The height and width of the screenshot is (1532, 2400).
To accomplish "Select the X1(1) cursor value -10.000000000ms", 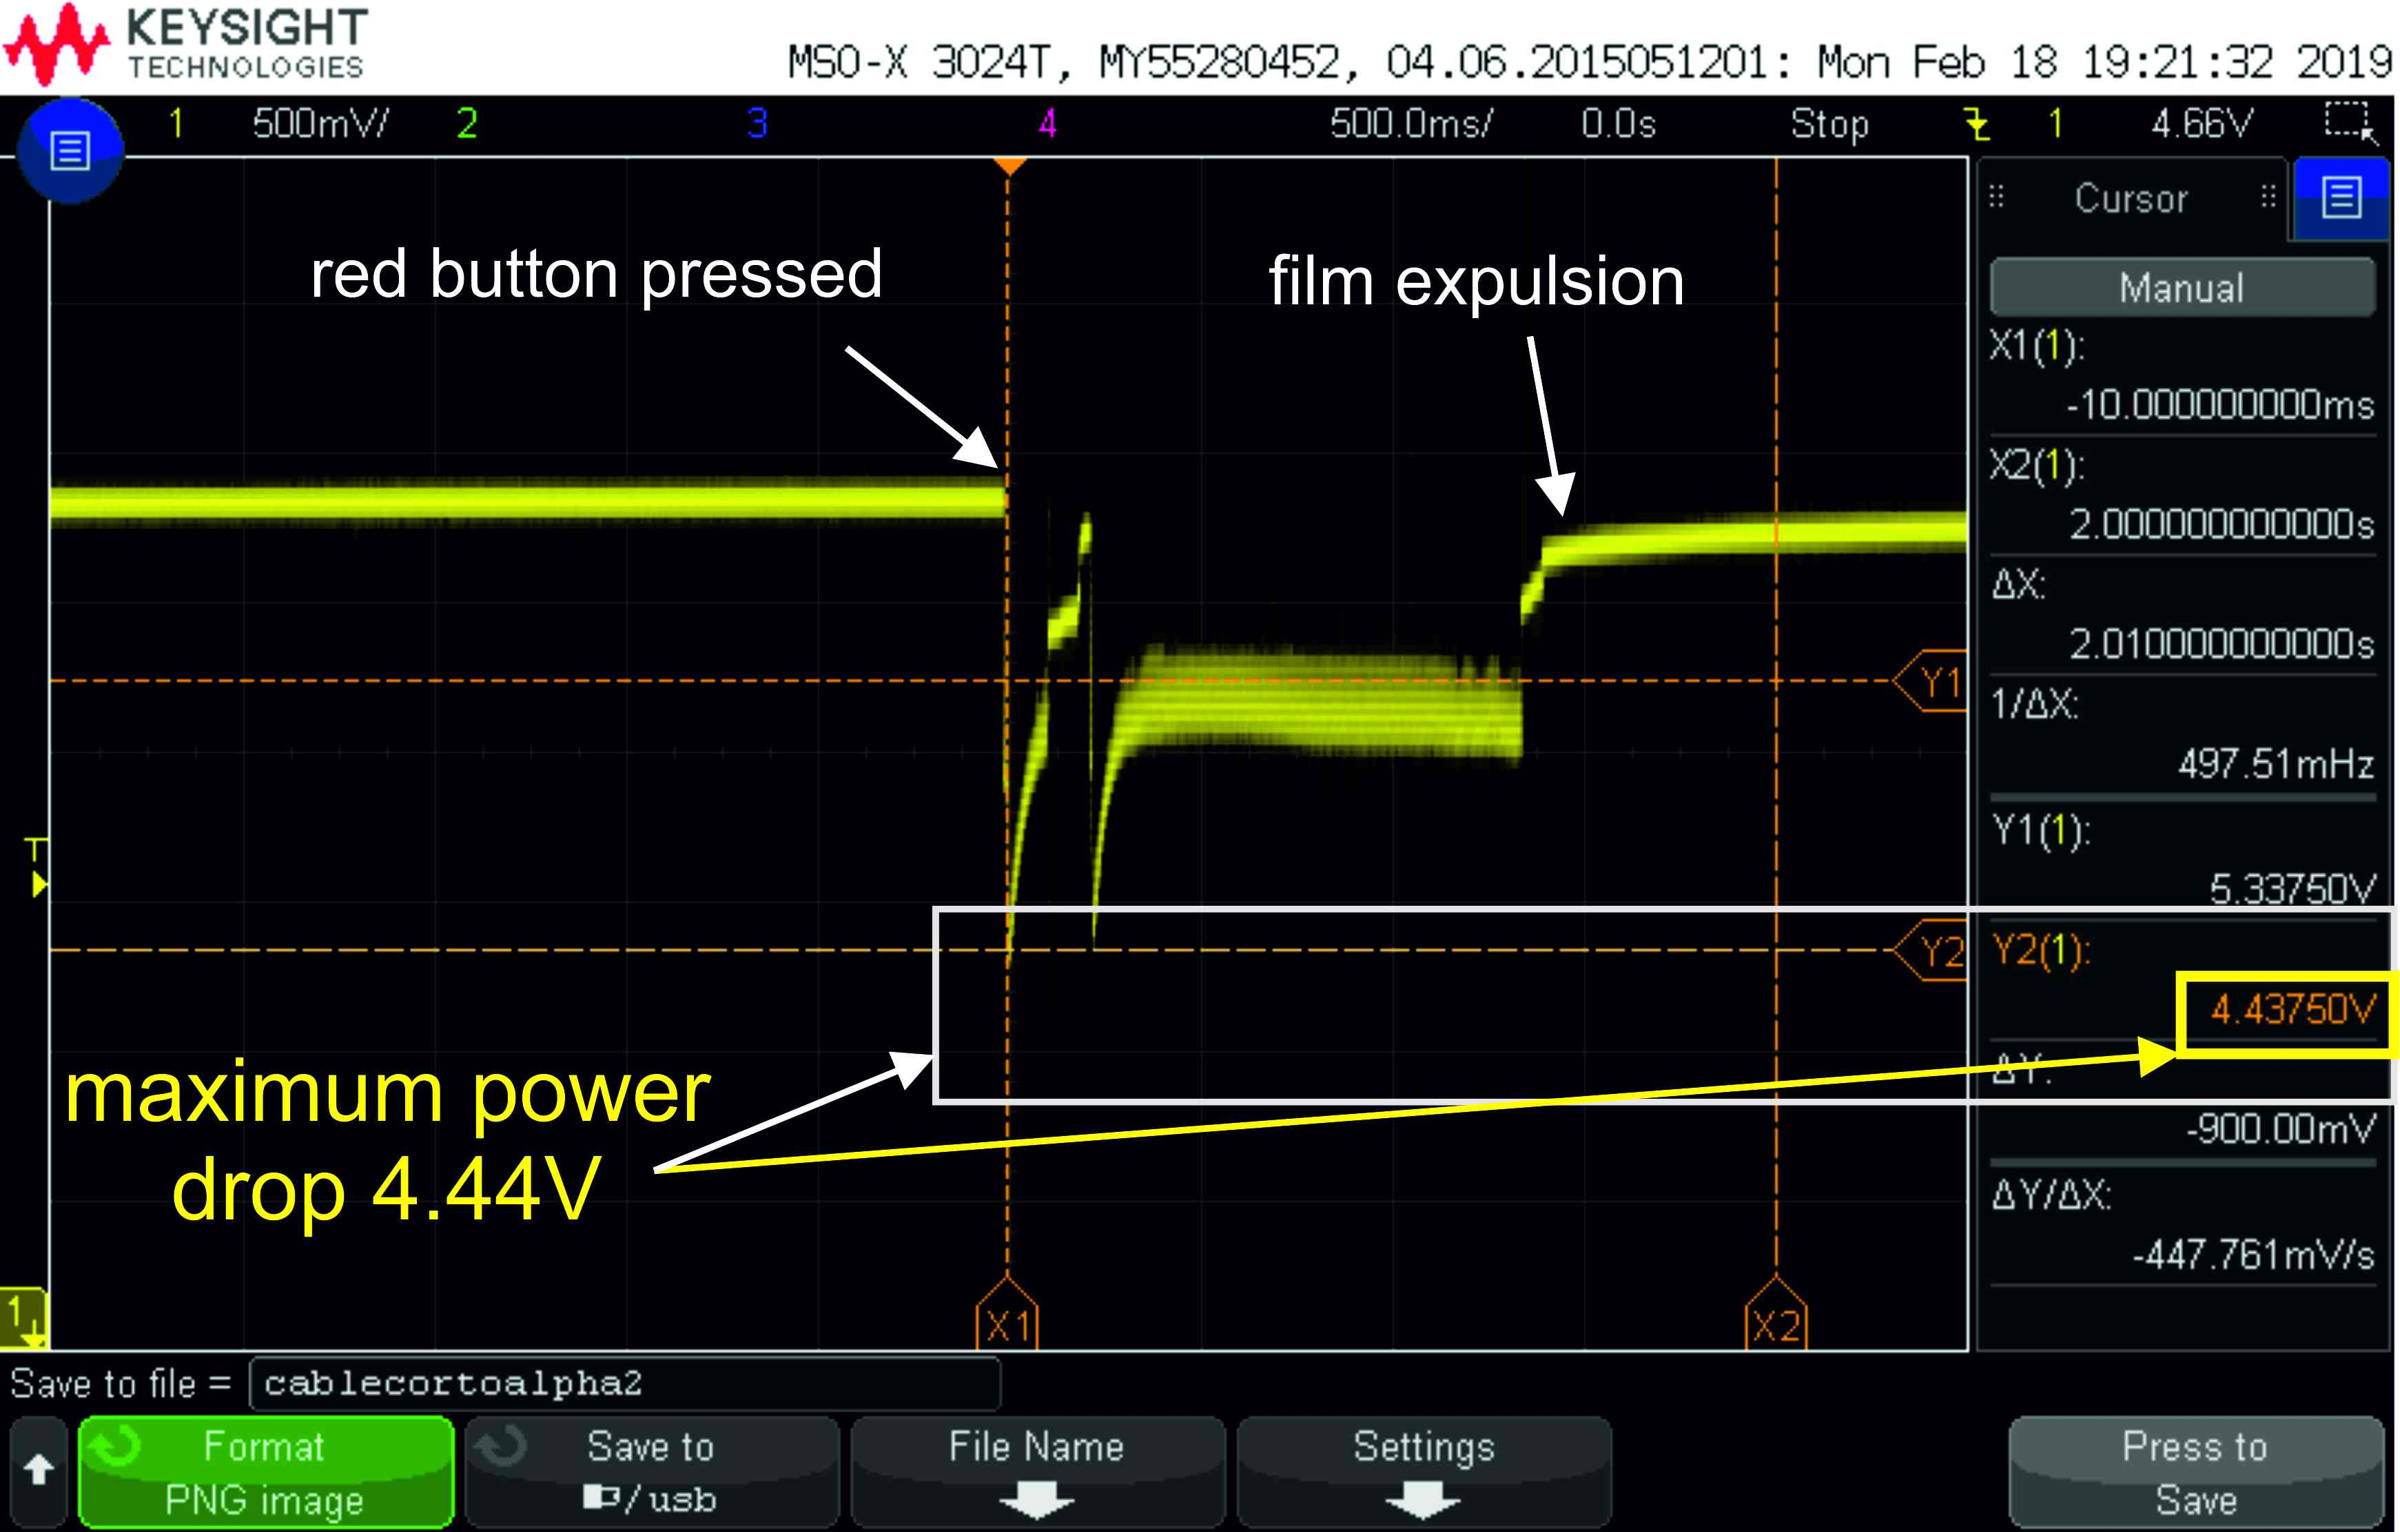I will point(2219,405).
